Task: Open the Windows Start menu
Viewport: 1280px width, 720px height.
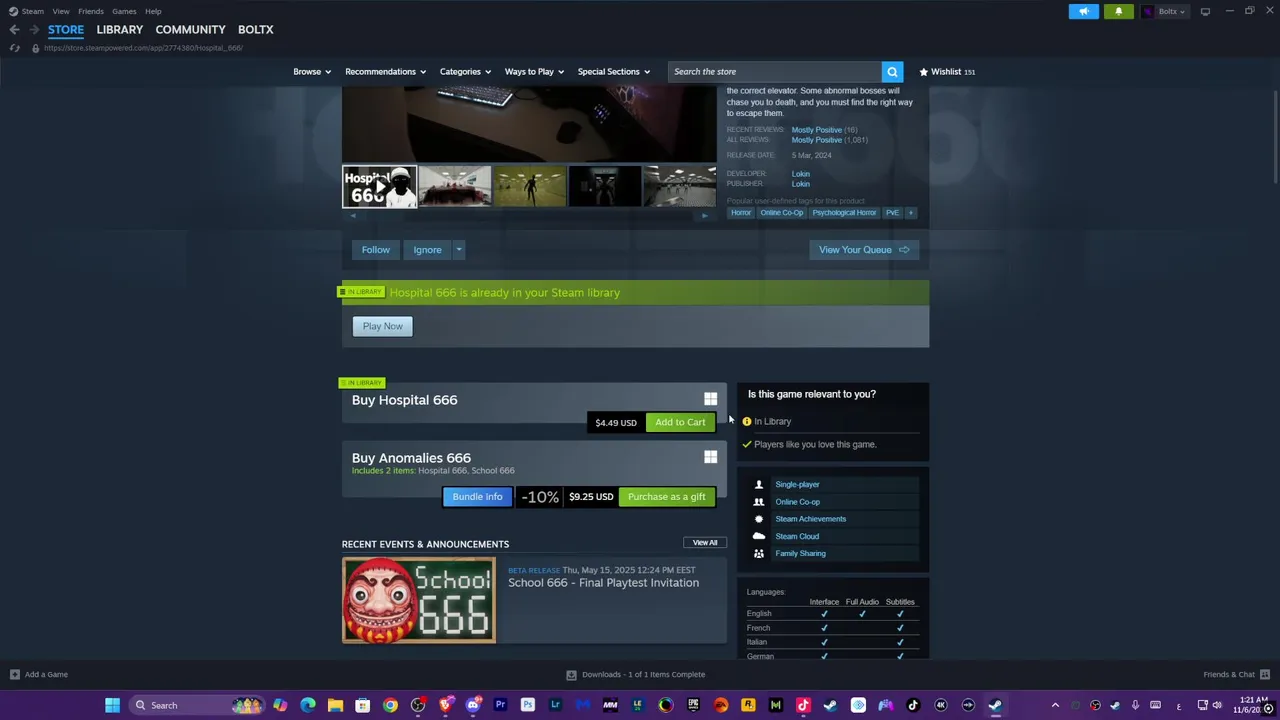Action: (112, 705)
